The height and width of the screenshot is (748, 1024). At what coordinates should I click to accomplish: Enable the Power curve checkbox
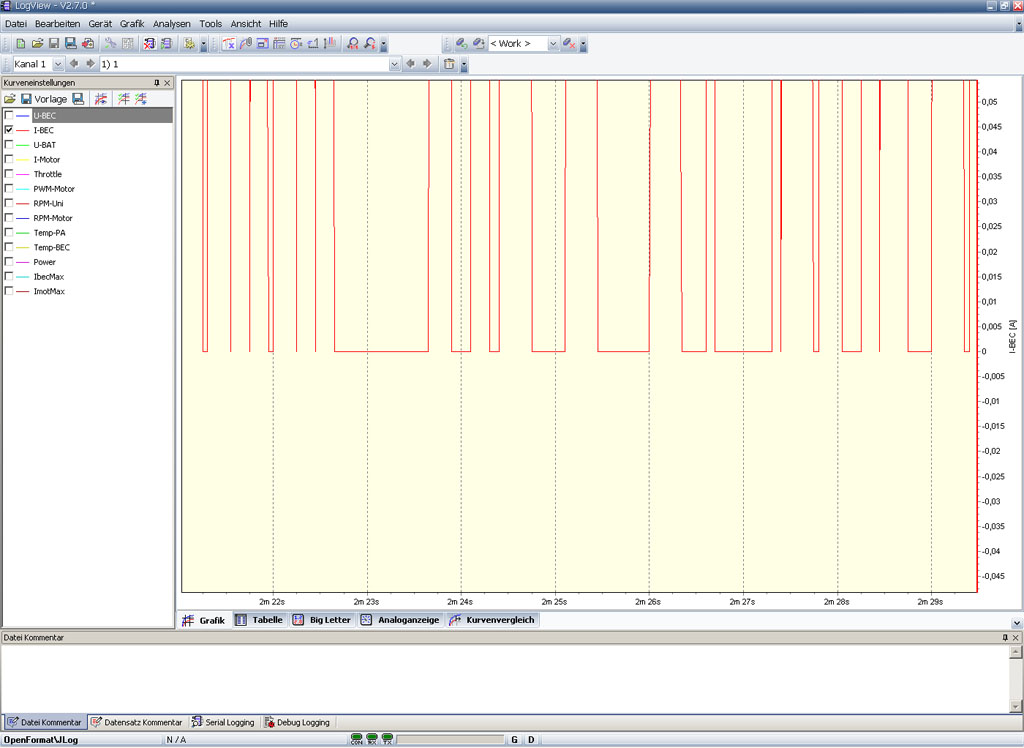tap(9, 262)
